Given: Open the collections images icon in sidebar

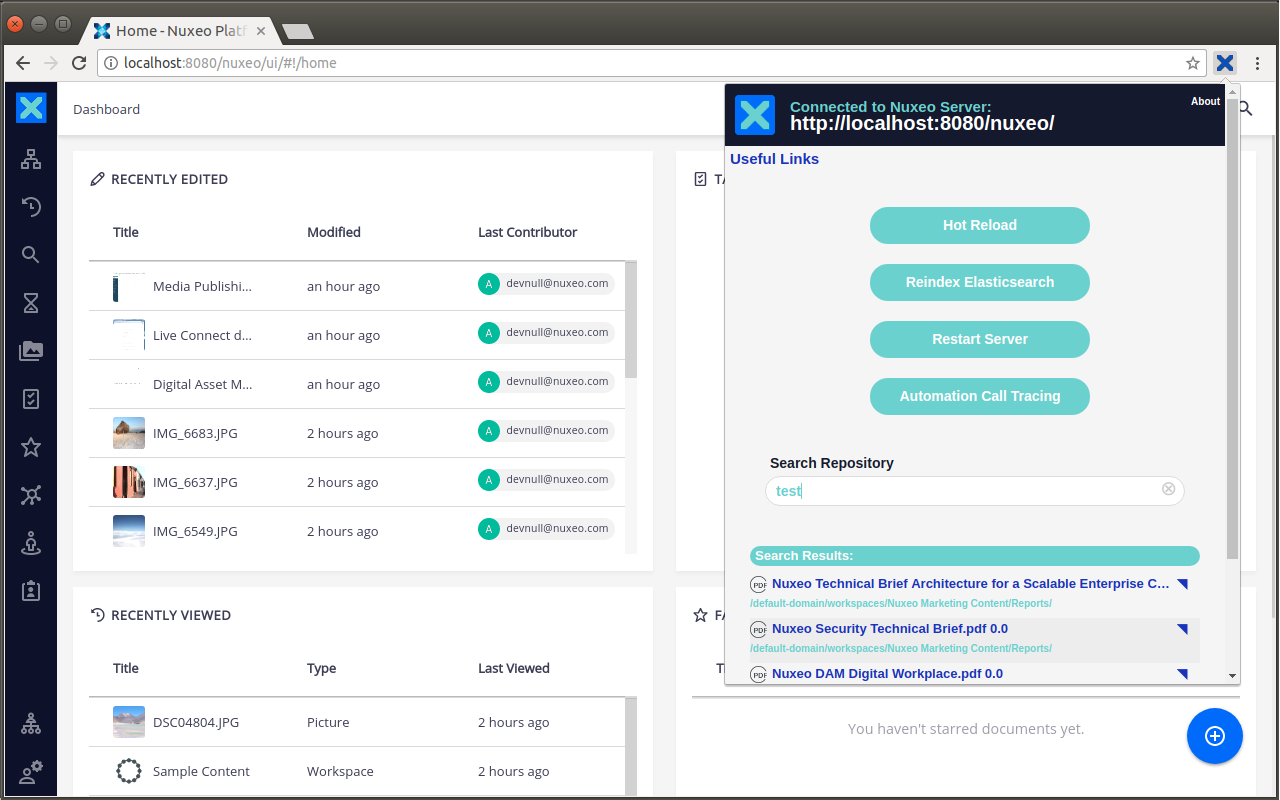Looking at the screenshot, I should pos(31,351).
